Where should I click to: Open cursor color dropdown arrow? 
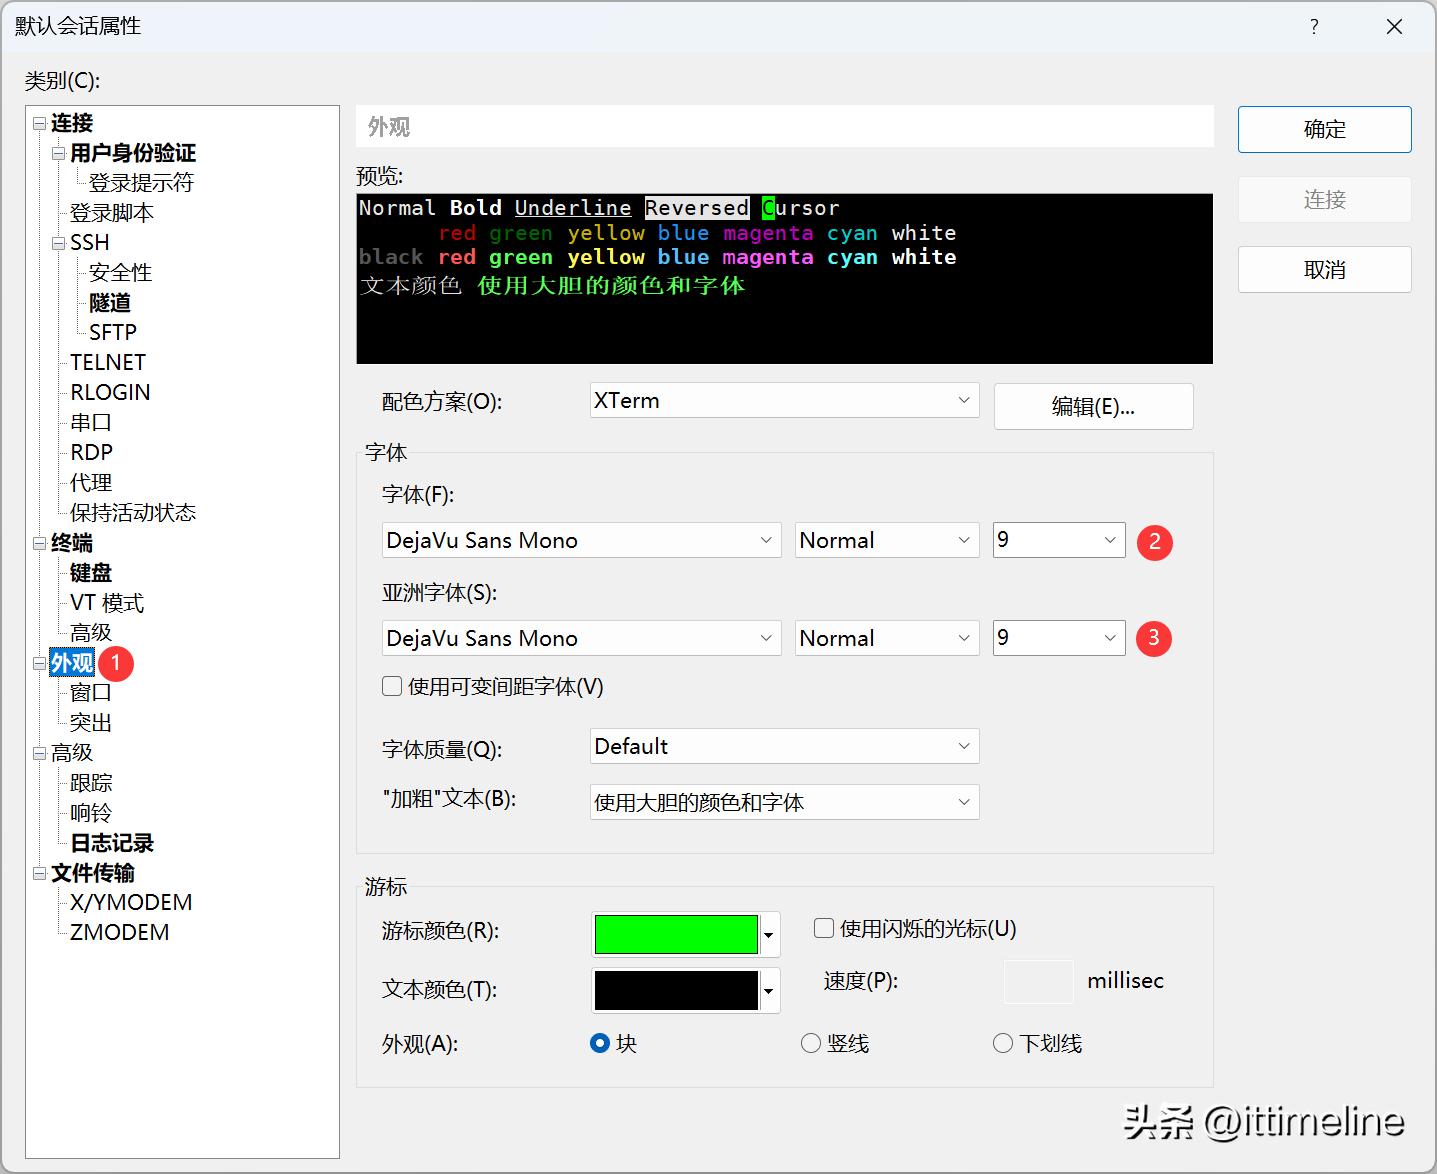769,936
